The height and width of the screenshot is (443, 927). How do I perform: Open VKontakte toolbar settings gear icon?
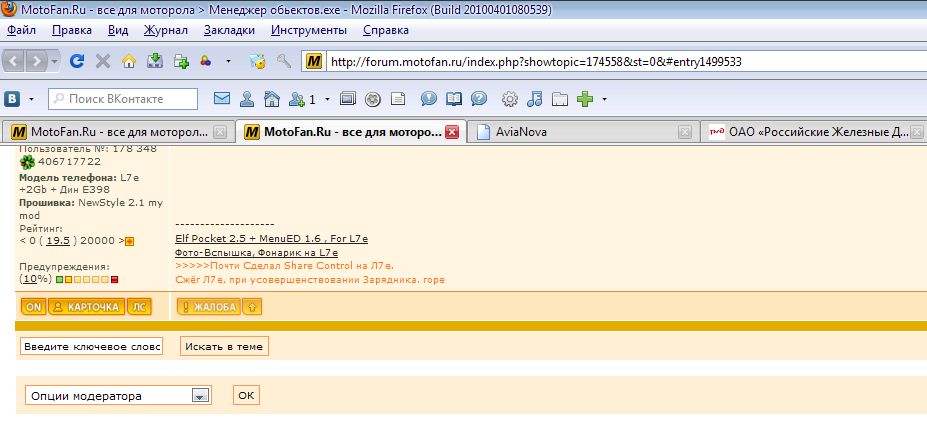pos(510,99)
